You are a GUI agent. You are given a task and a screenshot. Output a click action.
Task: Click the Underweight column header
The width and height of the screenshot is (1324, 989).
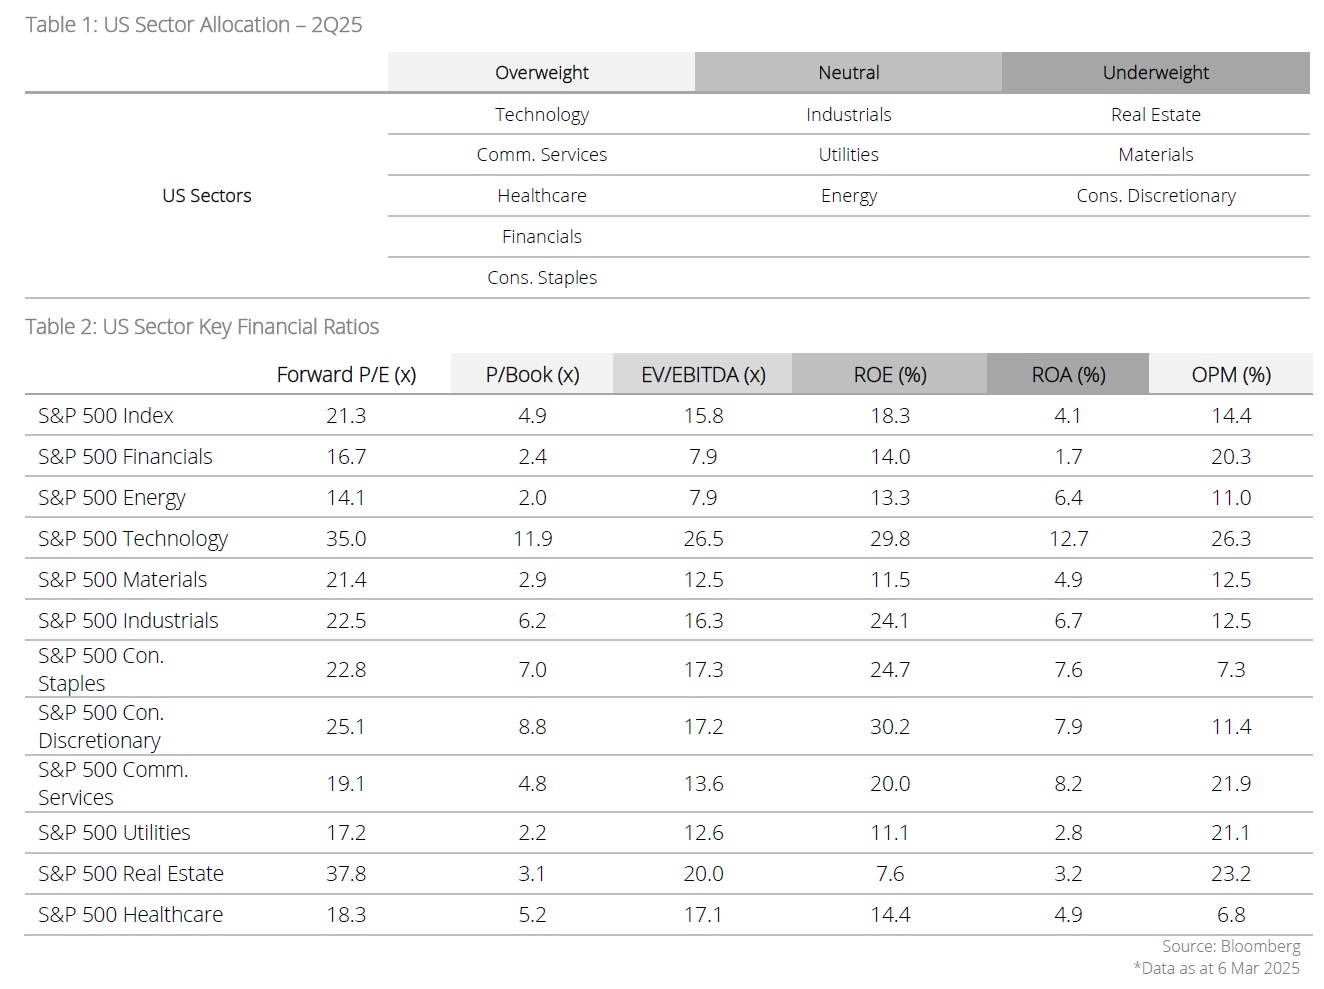[1155, 73]
